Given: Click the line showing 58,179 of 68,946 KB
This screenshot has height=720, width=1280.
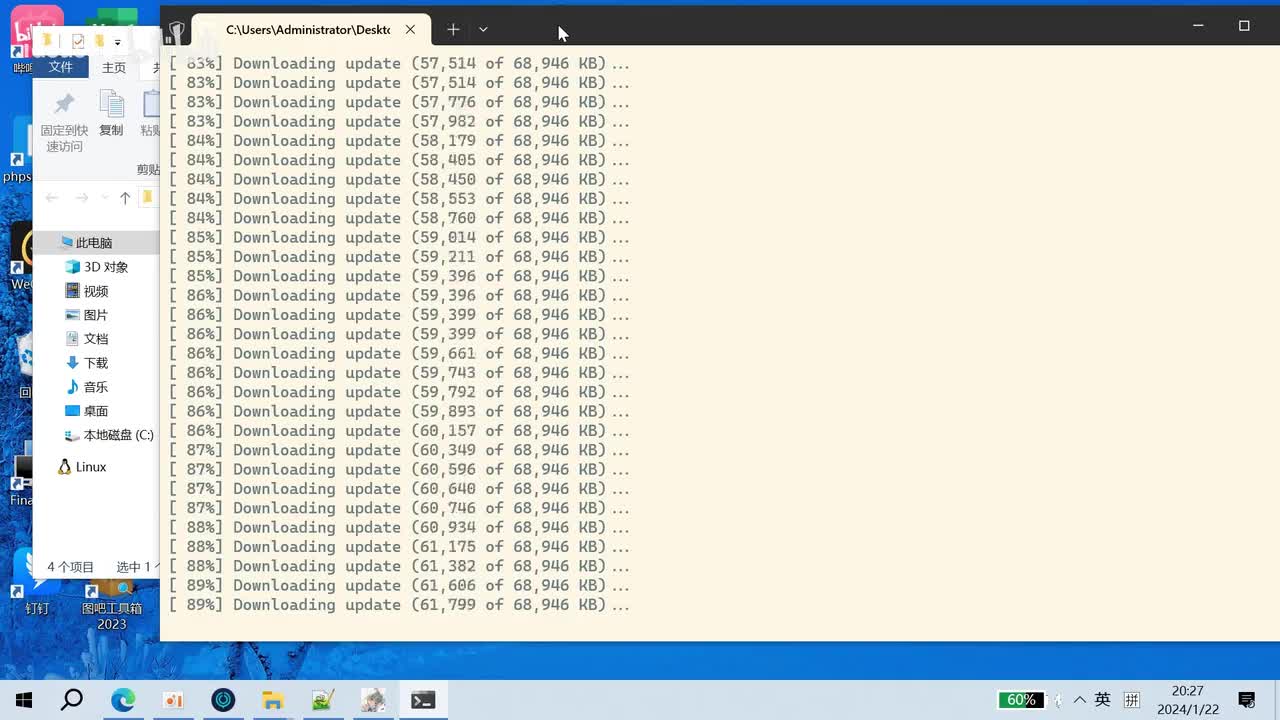Looking at the screenshot, I should 400,141.
